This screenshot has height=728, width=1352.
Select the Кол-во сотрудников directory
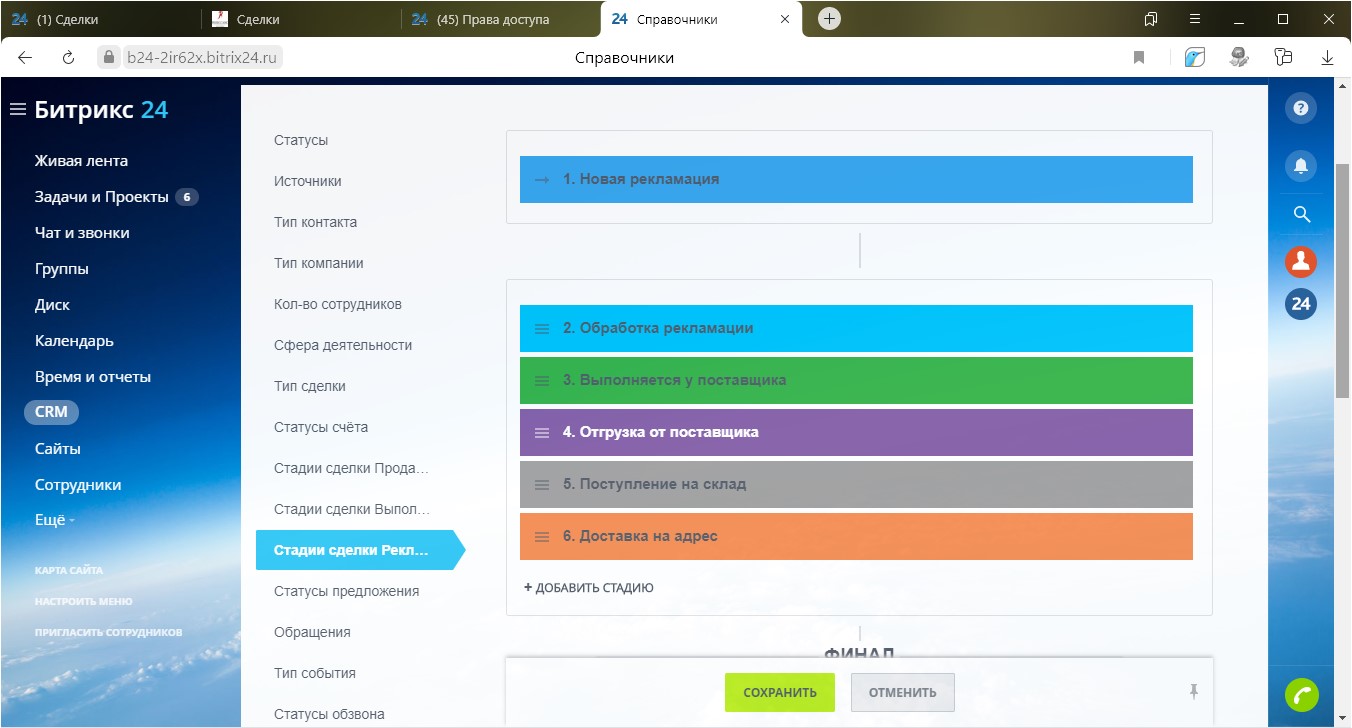tap(338, 304)
